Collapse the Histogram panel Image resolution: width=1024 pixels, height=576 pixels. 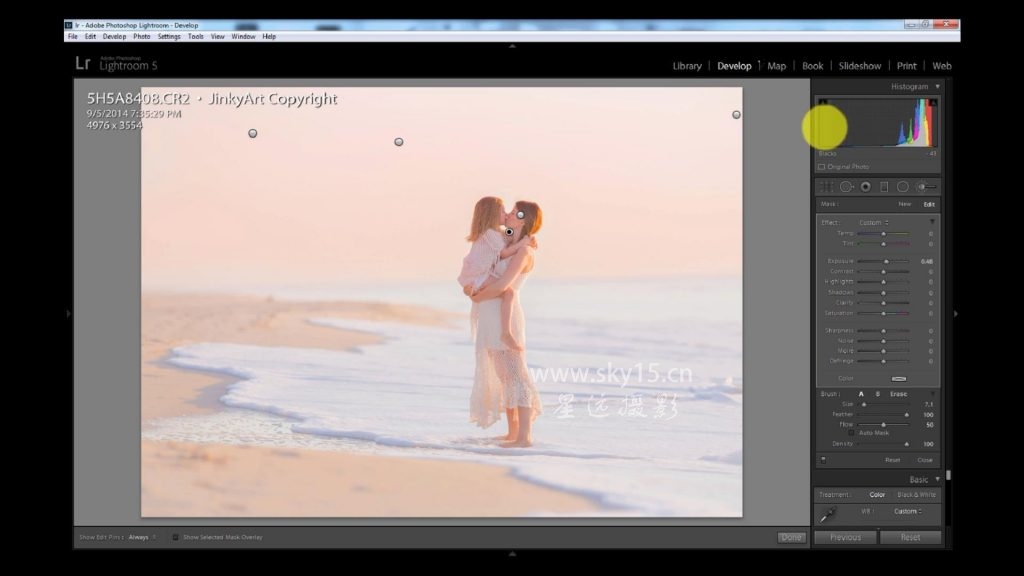[937, 86]
